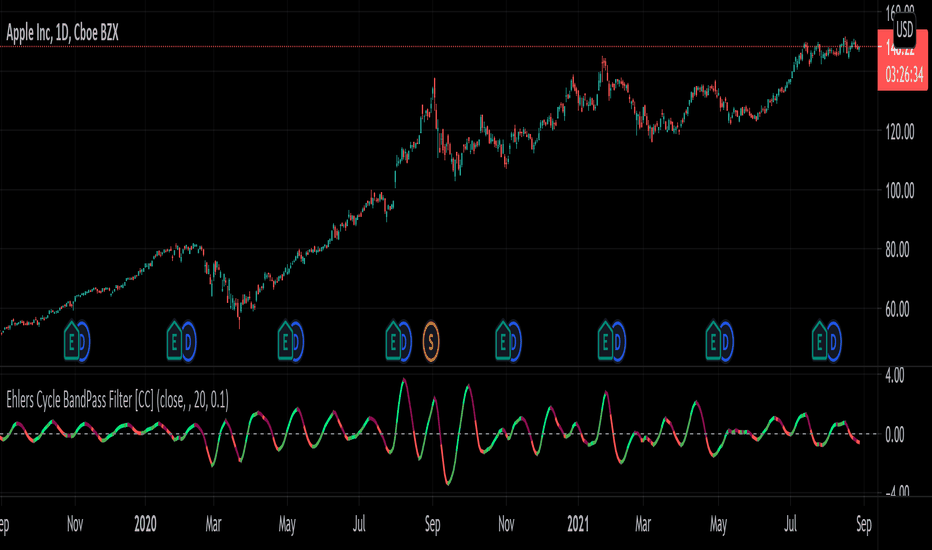Screen dimensions: 932x550
Task: Click the 4.00 indicator scale label
Action: (x=895, y=375)
